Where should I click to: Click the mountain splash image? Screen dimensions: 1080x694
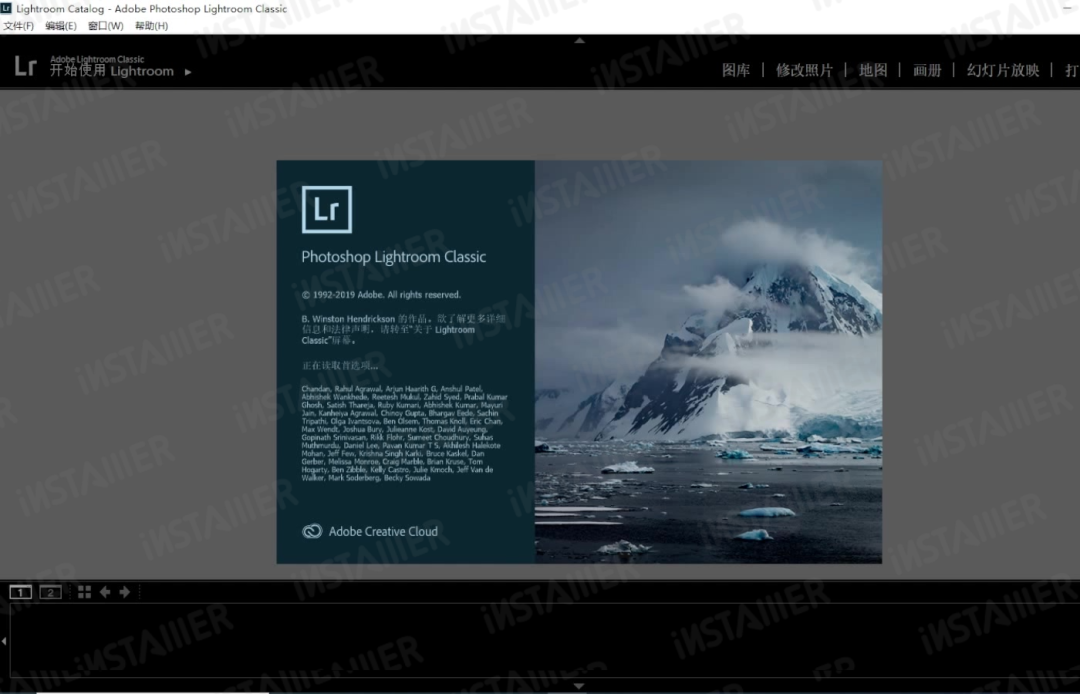[x=708, y=362]
